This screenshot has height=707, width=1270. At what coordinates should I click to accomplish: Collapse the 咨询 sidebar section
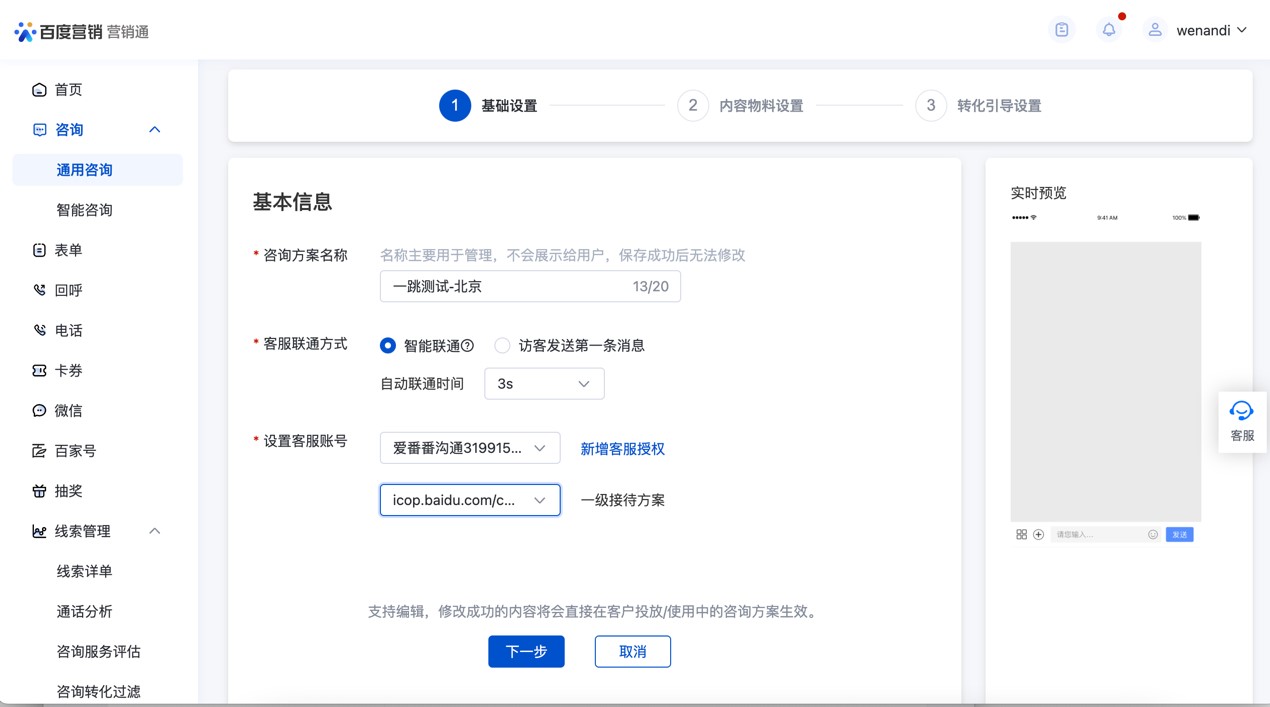(154, 130)
